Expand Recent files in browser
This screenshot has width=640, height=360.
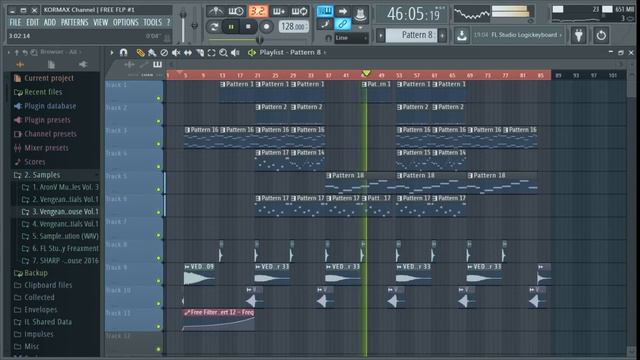(x=43, y=92)
